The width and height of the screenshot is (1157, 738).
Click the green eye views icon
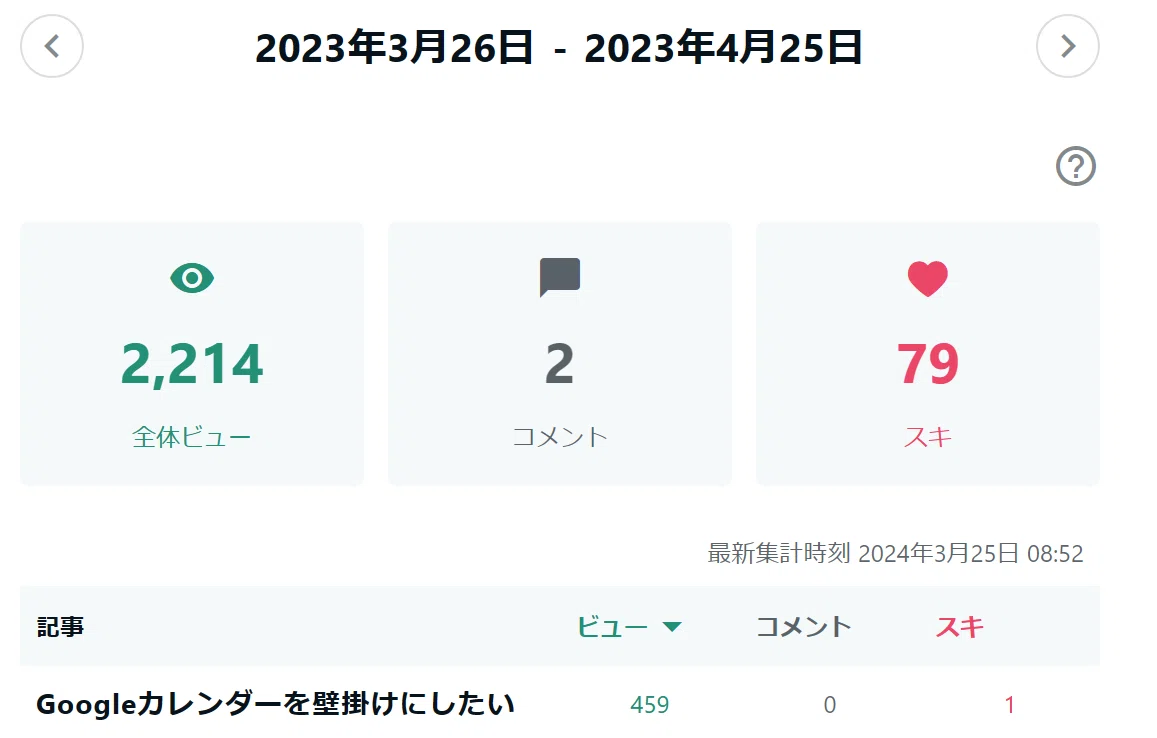pos(192,278)
